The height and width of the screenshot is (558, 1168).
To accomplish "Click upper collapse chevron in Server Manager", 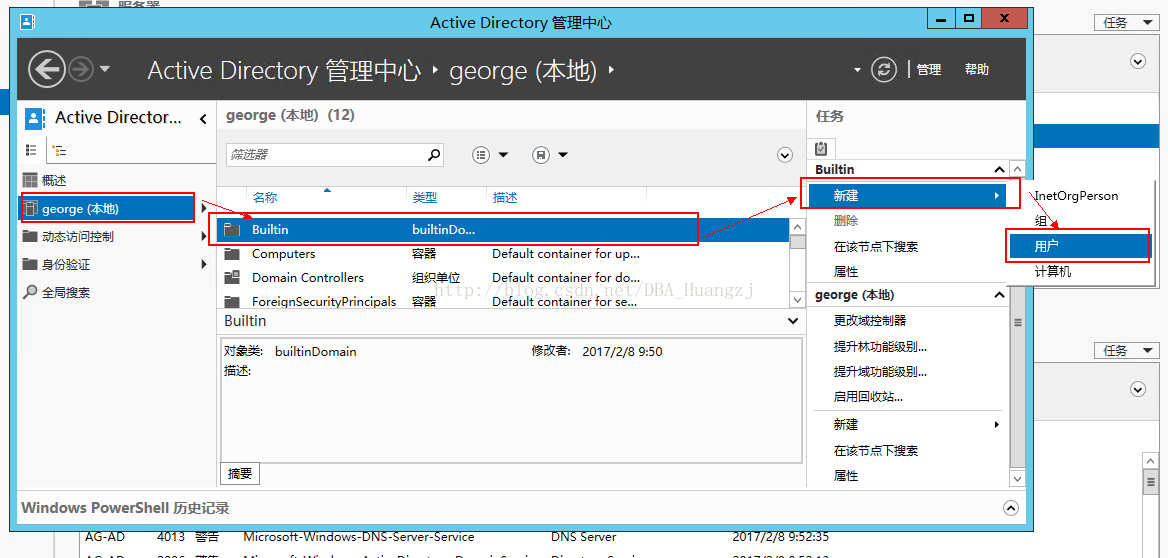I will 1138,61.
